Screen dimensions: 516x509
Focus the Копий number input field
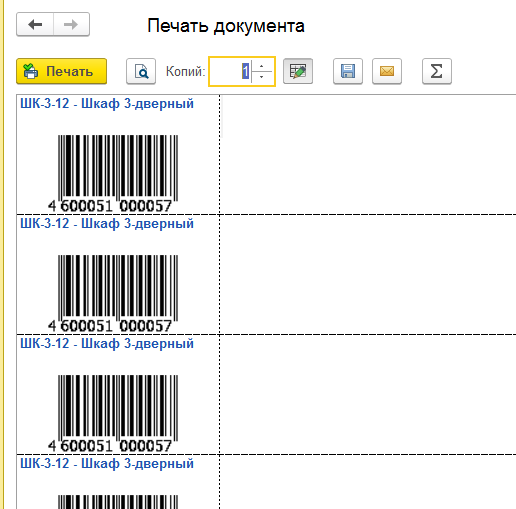(231, 71)
